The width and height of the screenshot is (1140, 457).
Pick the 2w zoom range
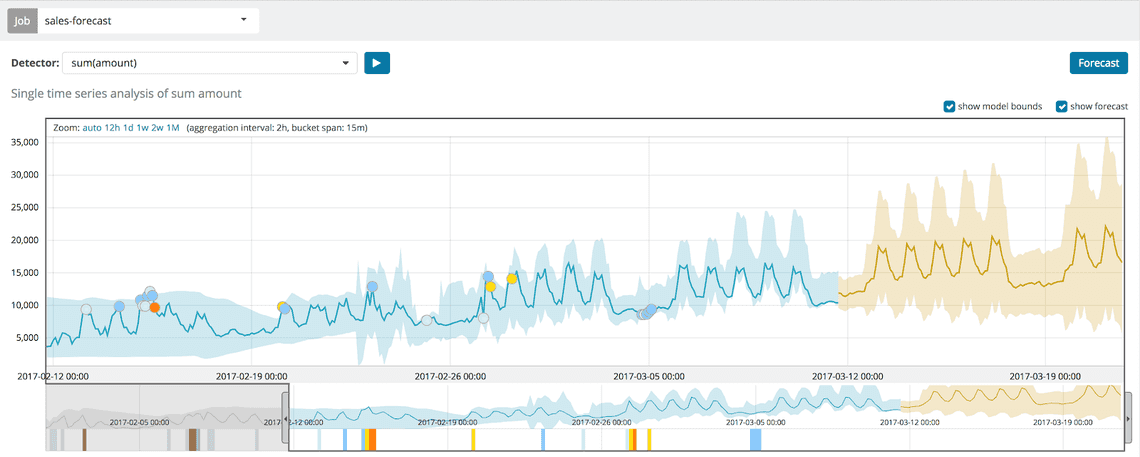(158, 128)
